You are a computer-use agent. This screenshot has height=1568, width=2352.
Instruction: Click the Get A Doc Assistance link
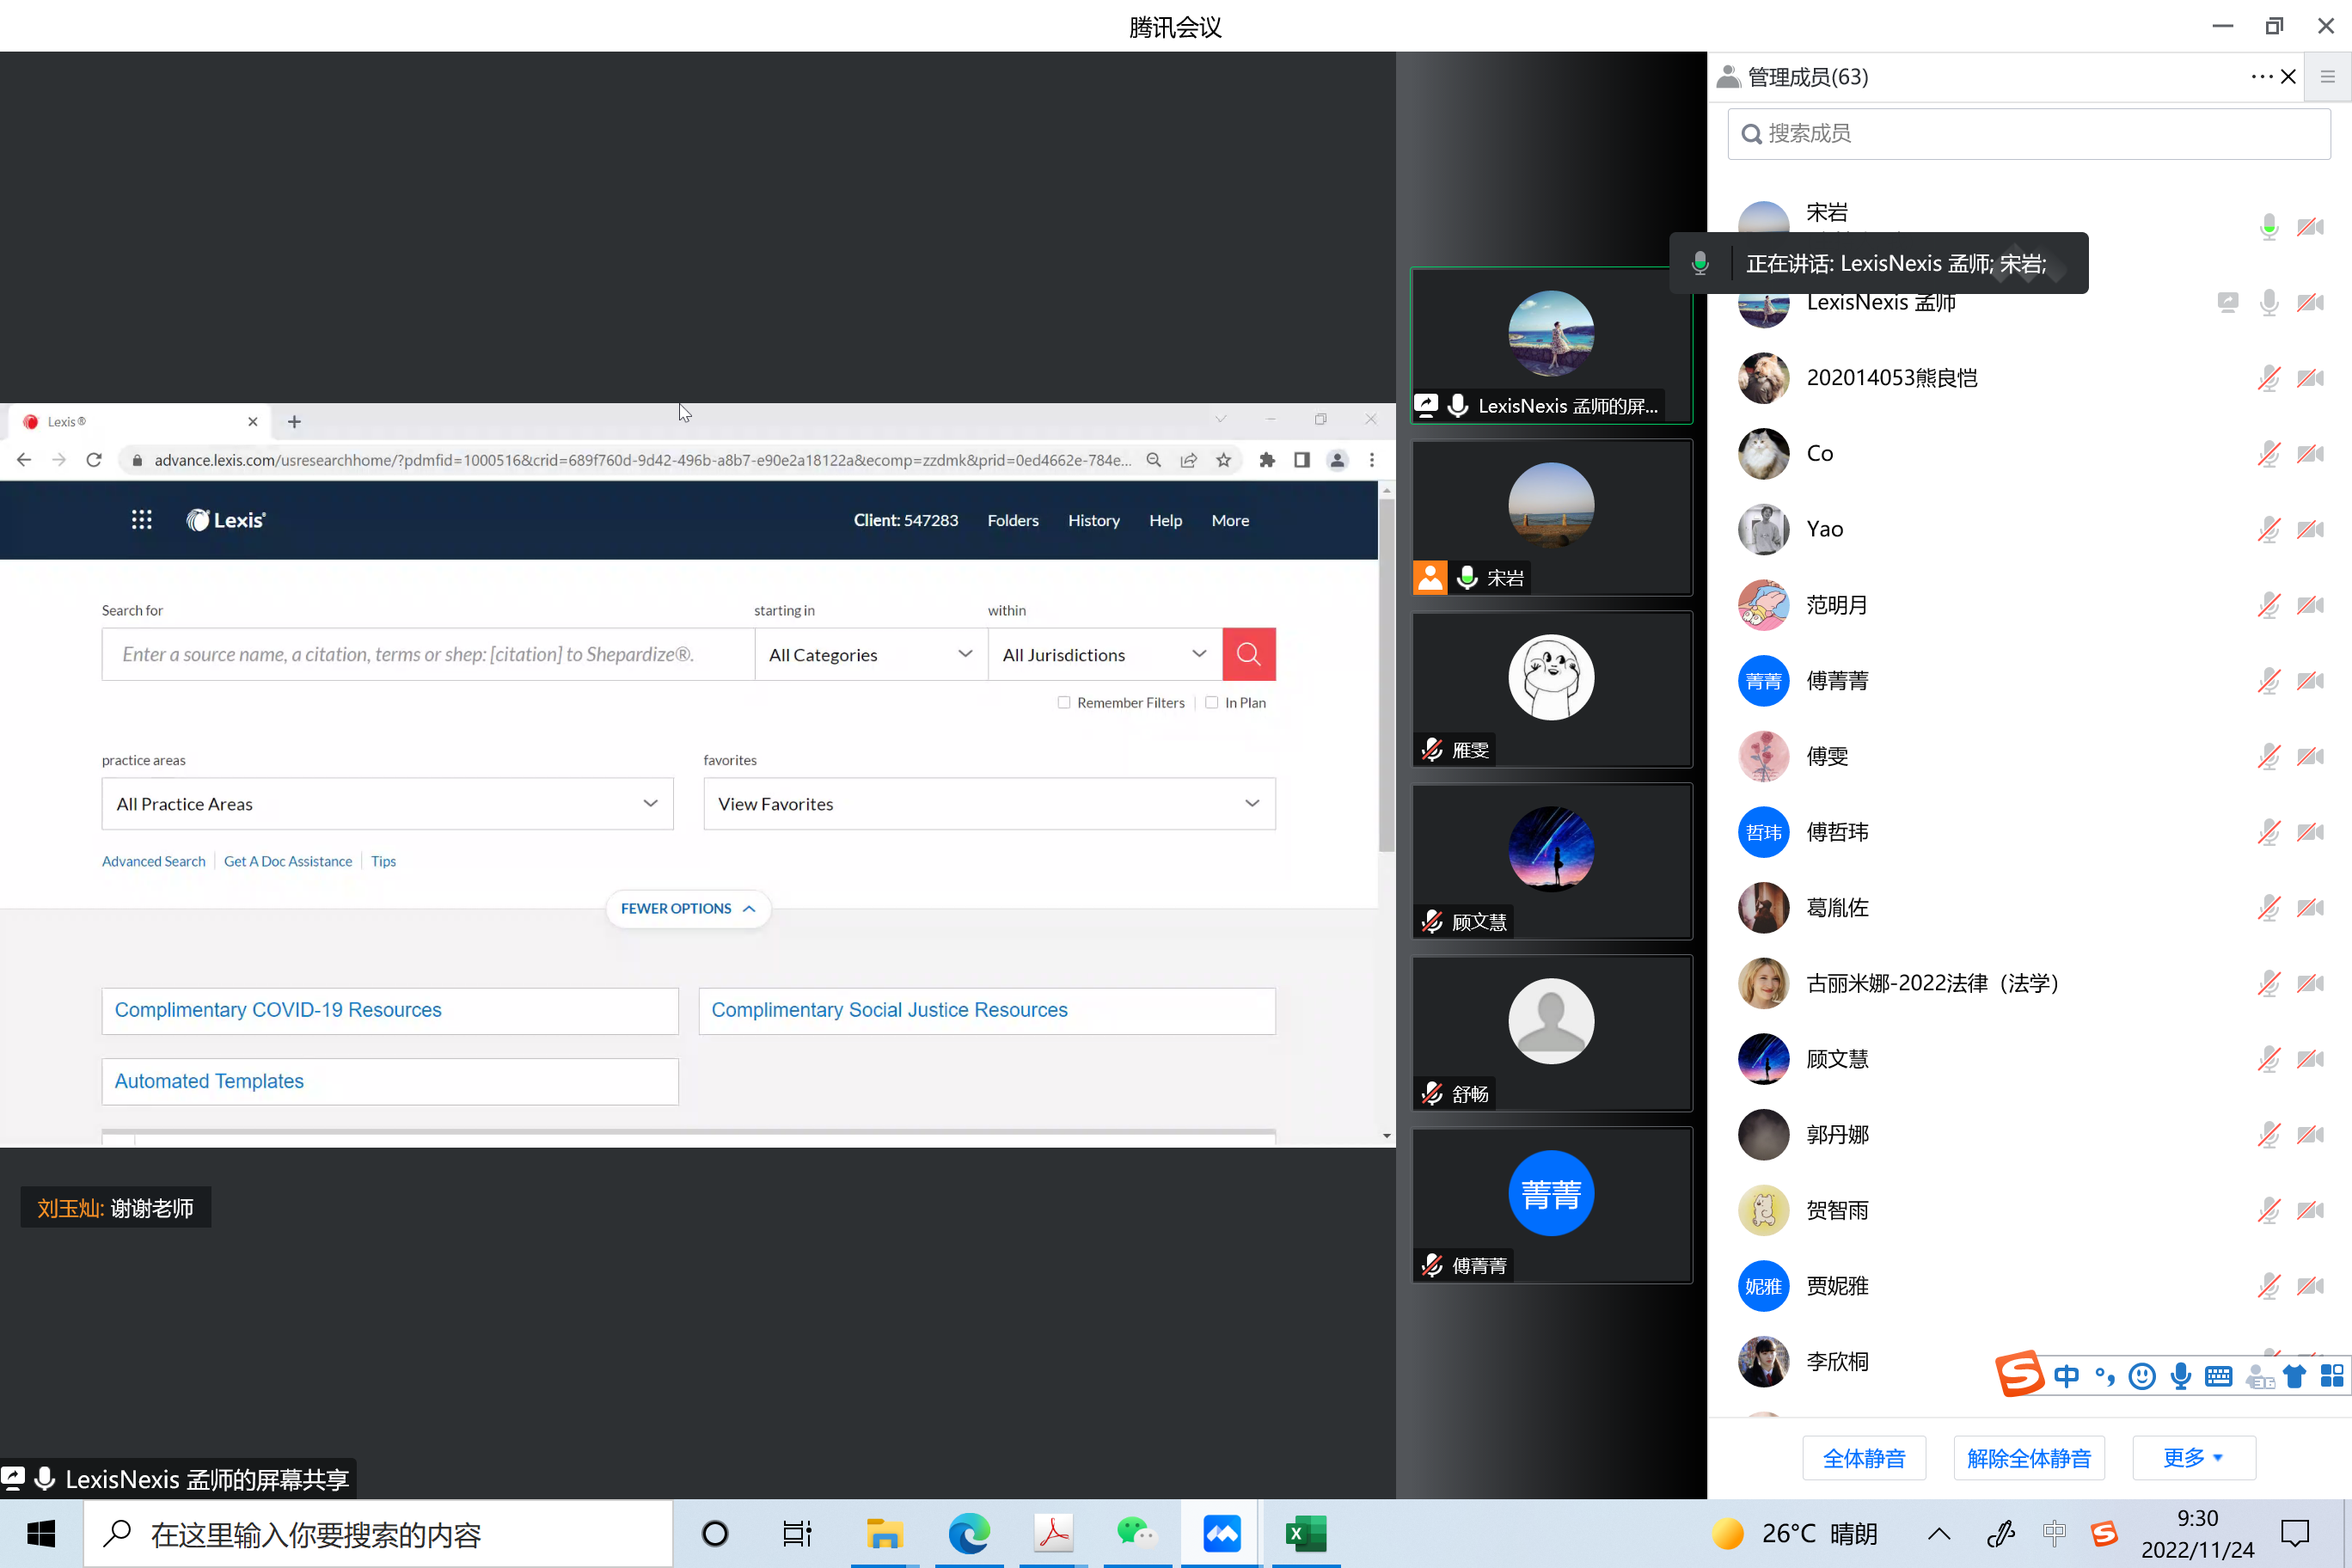click(x=288, y=861)
